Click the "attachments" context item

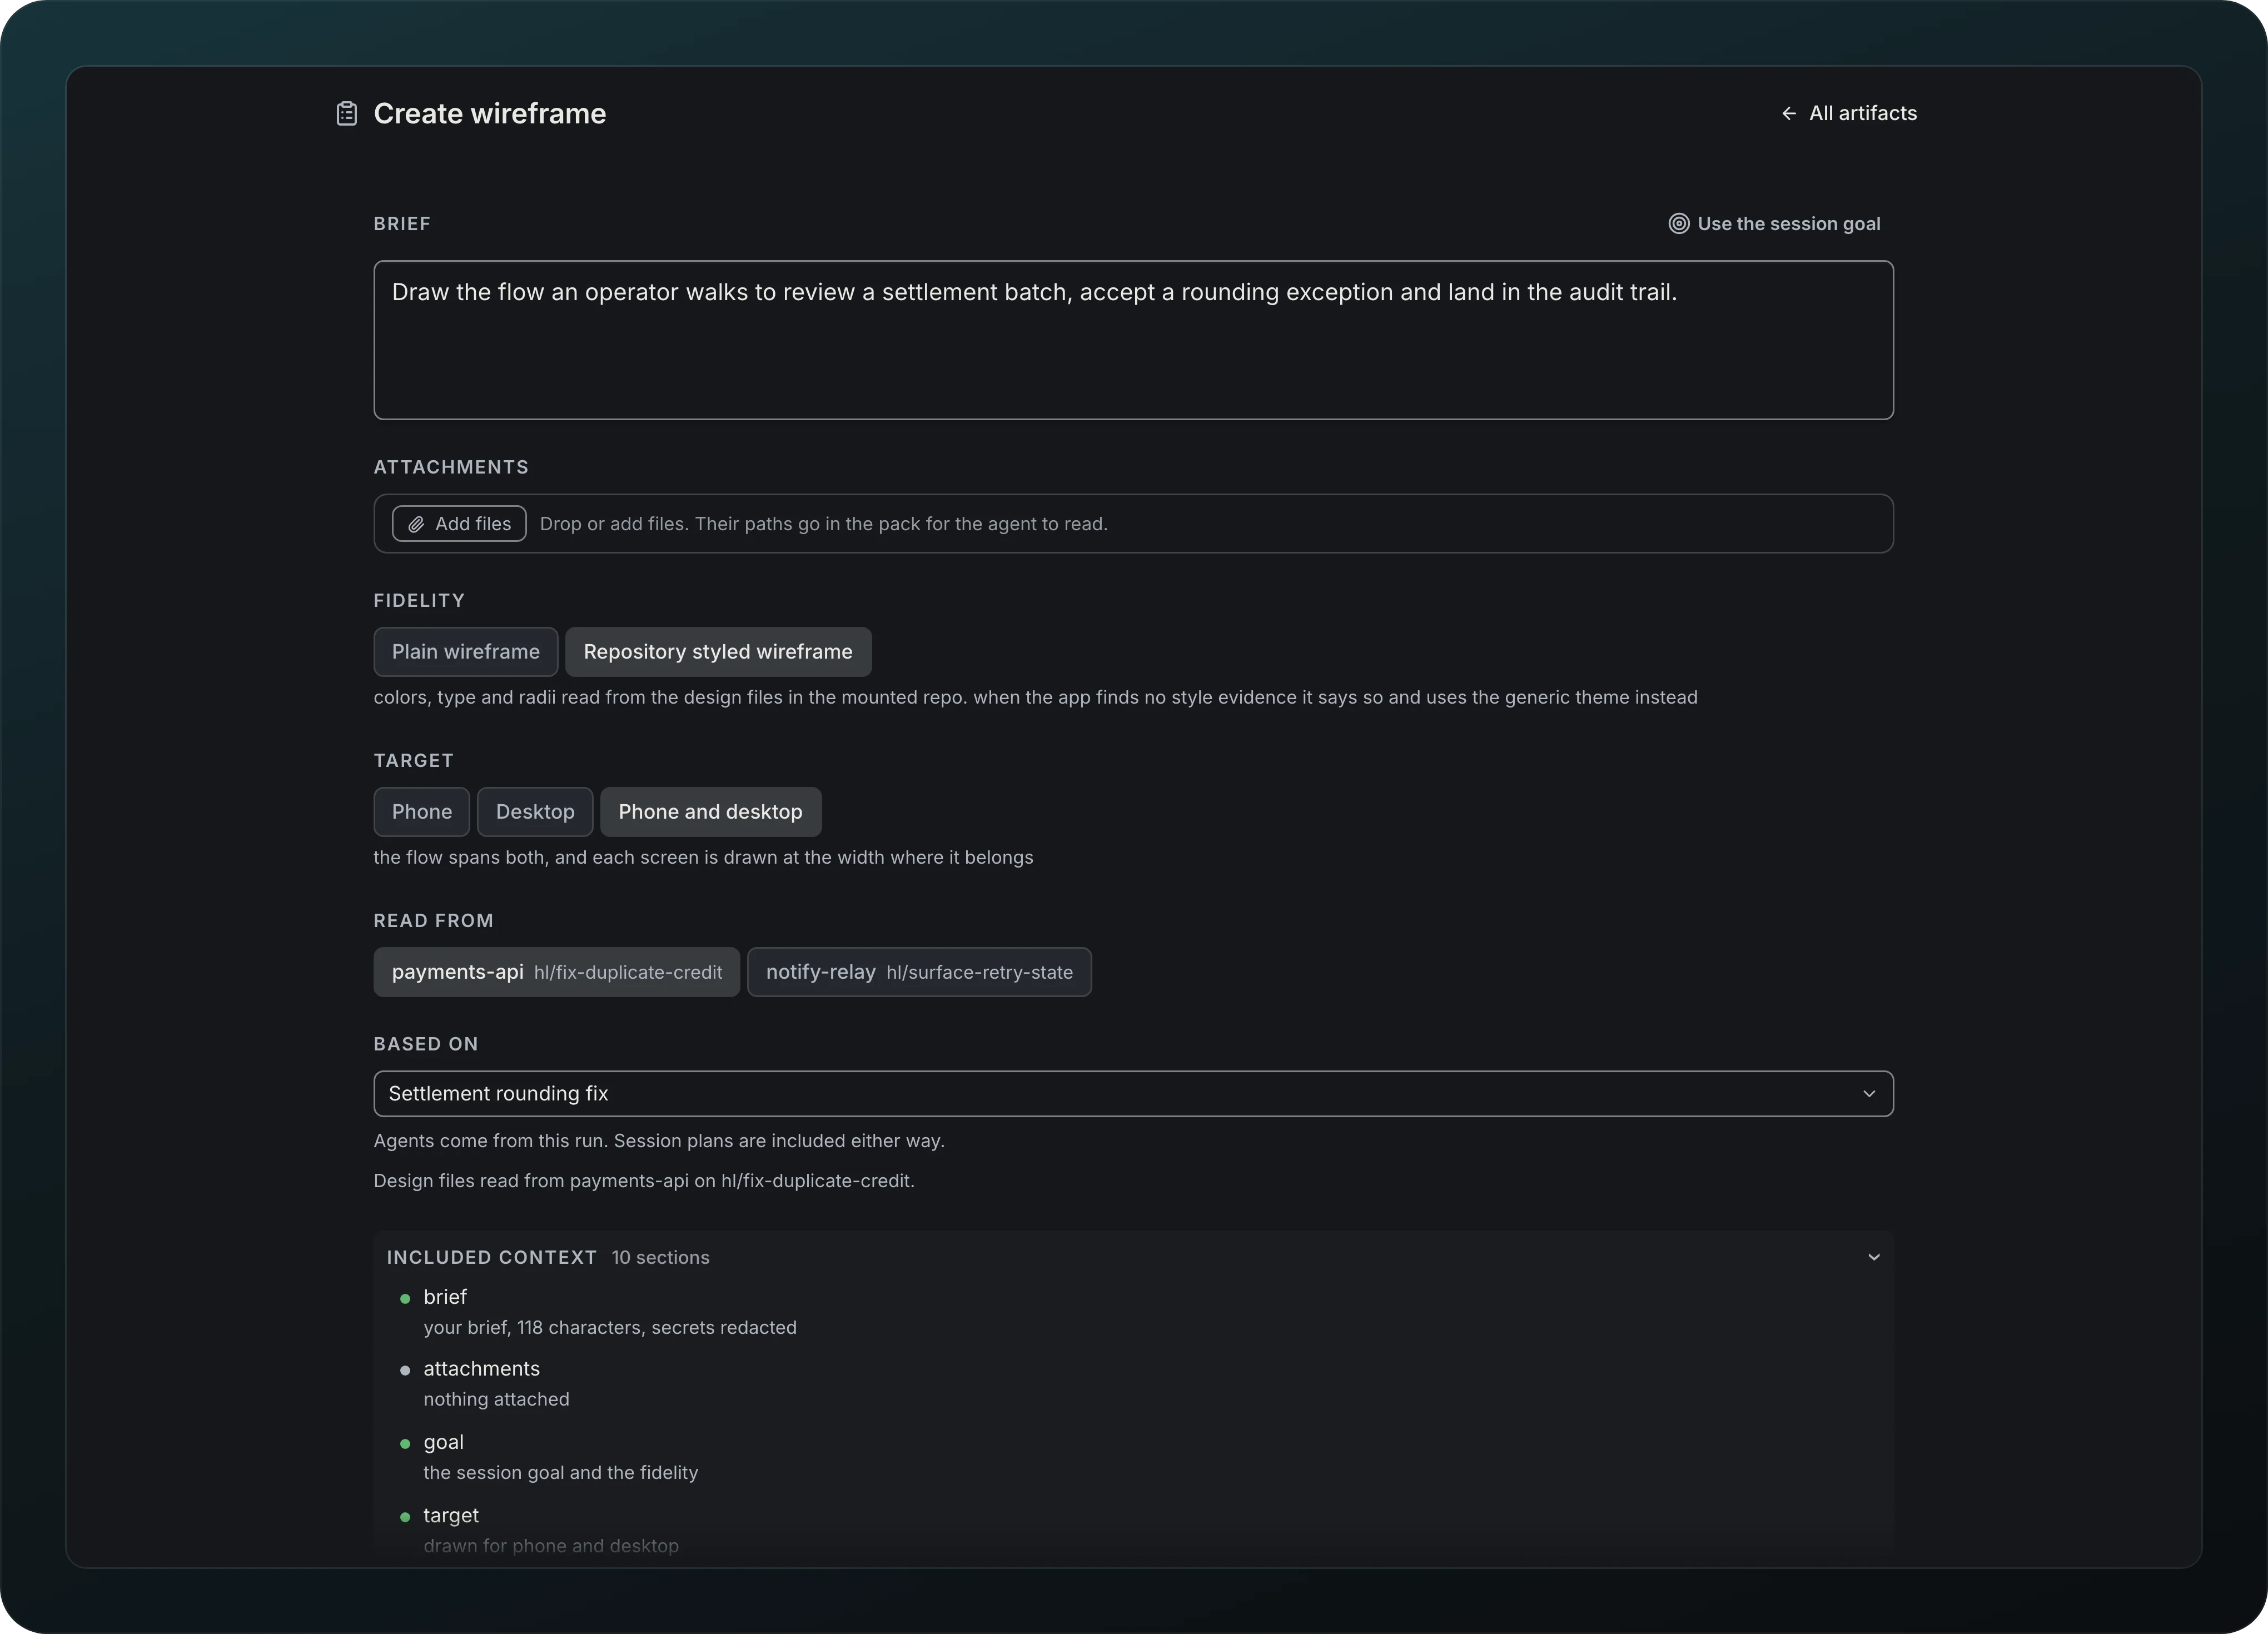coord(481,1369)
